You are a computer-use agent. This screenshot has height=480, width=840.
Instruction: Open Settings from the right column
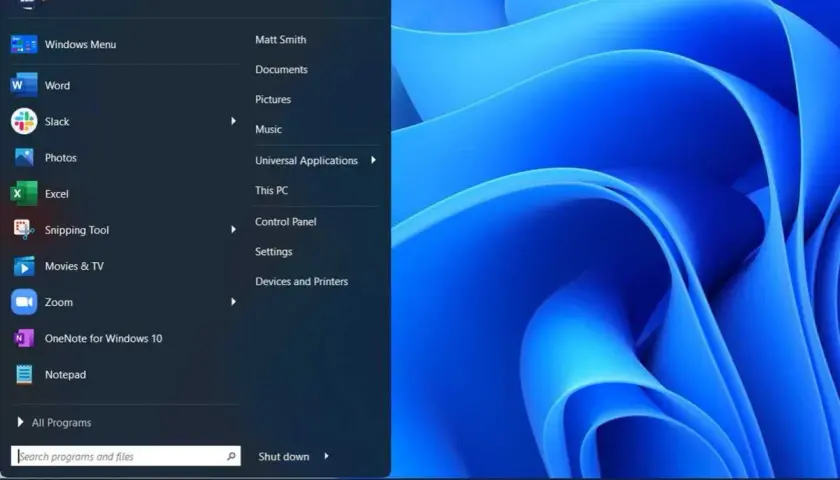[274, 252]
